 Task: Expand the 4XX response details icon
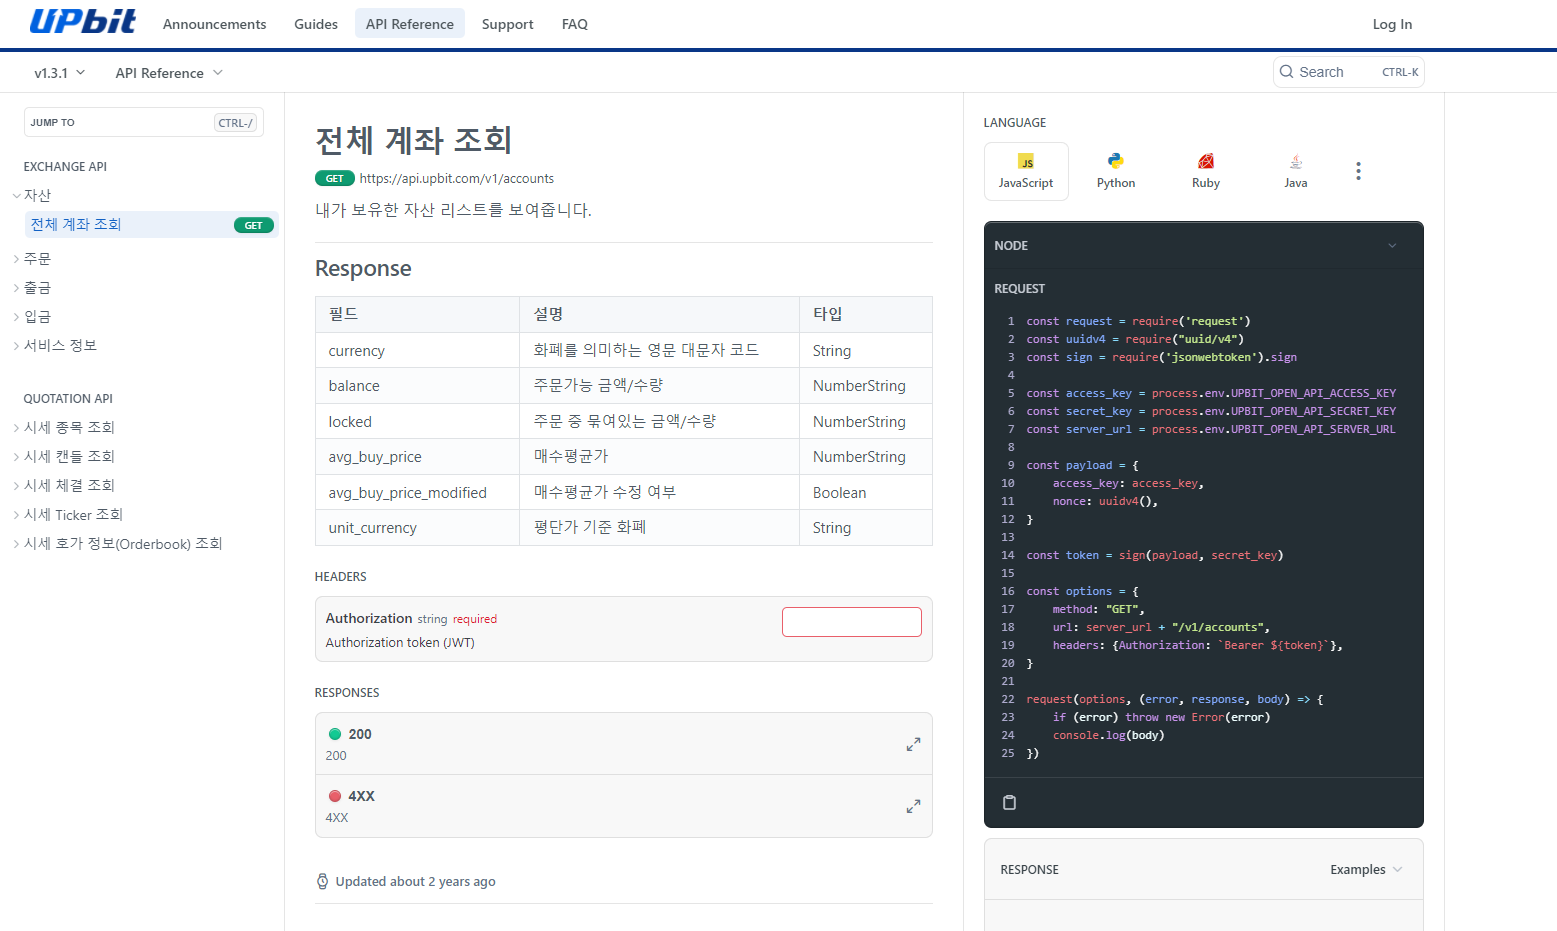coord(913,806)
